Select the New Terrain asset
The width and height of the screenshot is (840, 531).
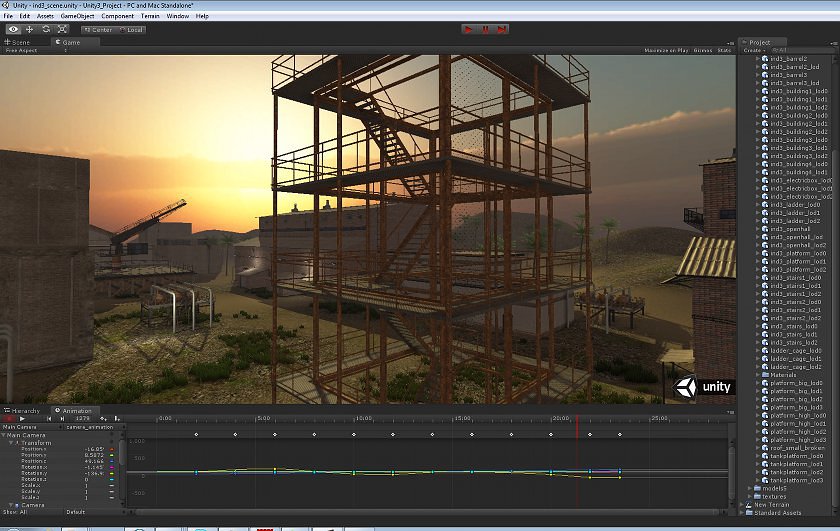pos(771,504)
